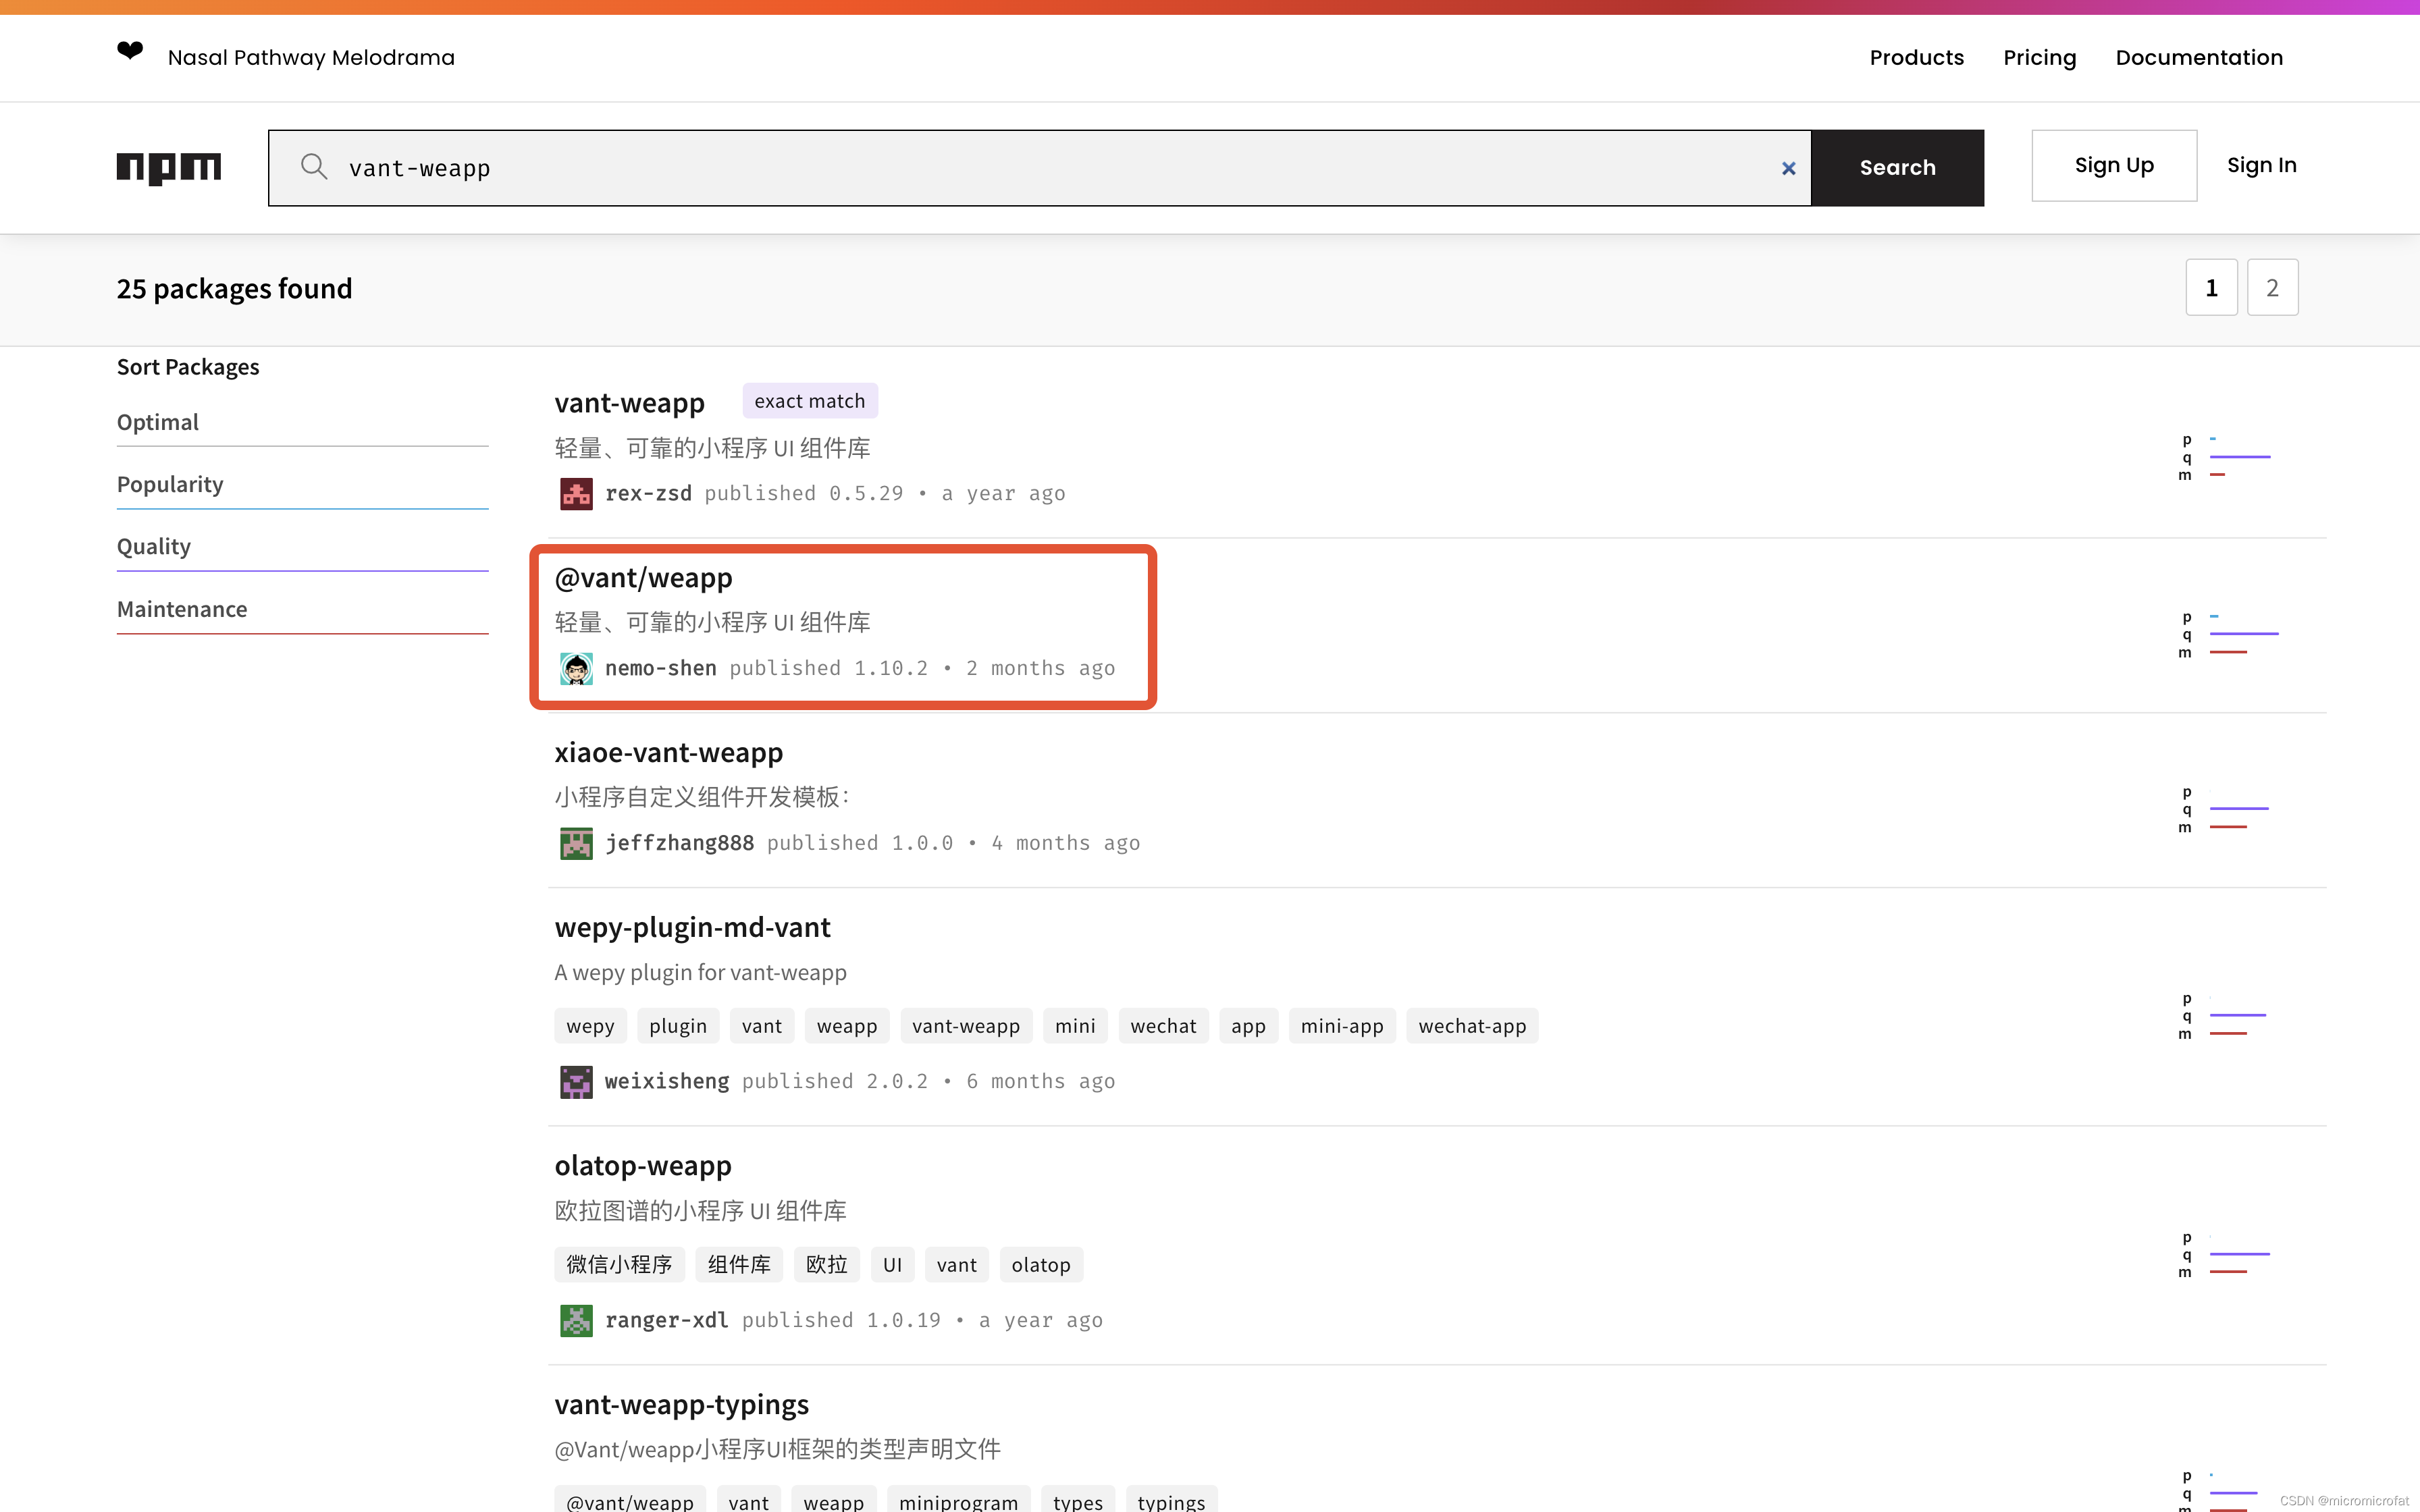Click nemo-shen publisher name
The image size is (2420, 1512).
(x=660, y=668)
